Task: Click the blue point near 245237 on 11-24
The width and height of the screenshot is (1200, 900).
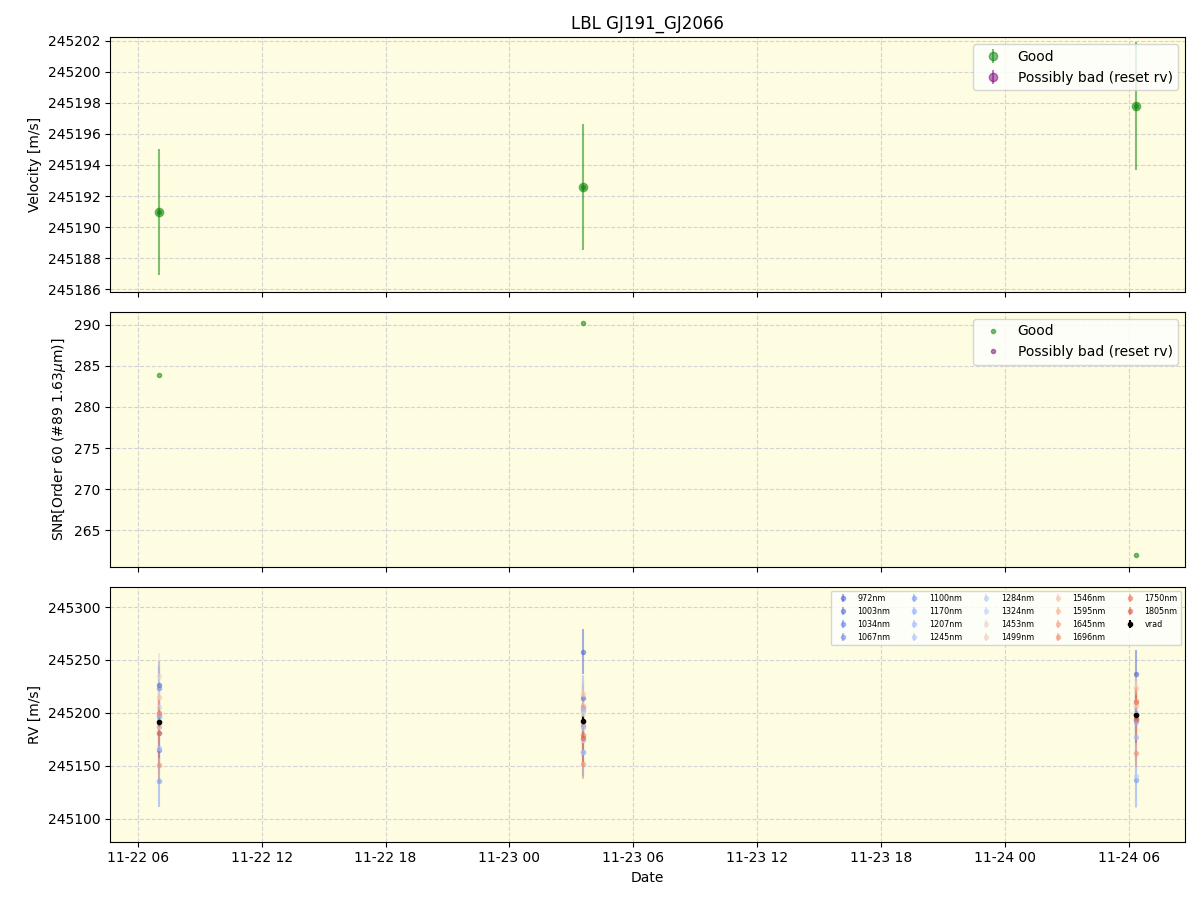Action: (1136, 674)
